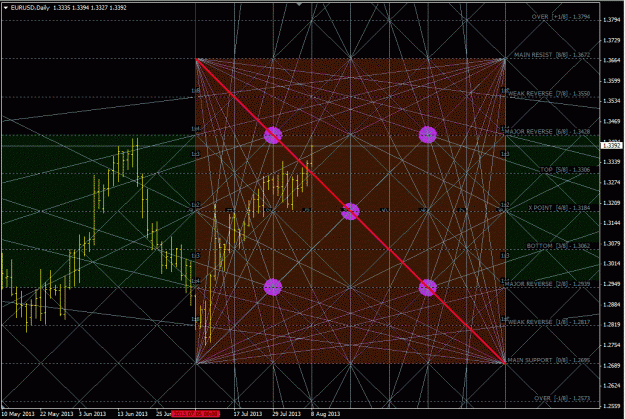Click the 1.3274 value on price scale
The height and width of the screenshot is (419, 625).
pyautogui.click(x=612, y=182)
